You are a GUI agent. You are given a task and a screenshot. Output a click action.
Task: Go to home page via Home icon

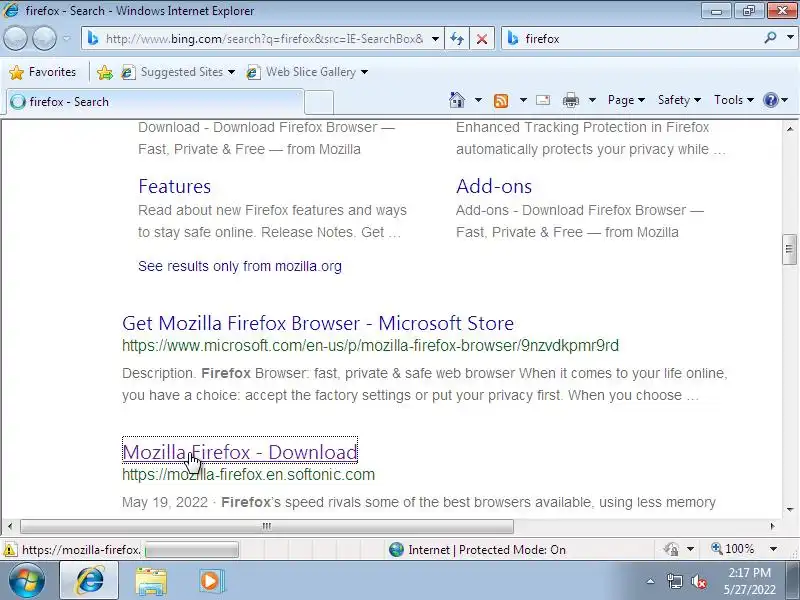click(457, 100)
